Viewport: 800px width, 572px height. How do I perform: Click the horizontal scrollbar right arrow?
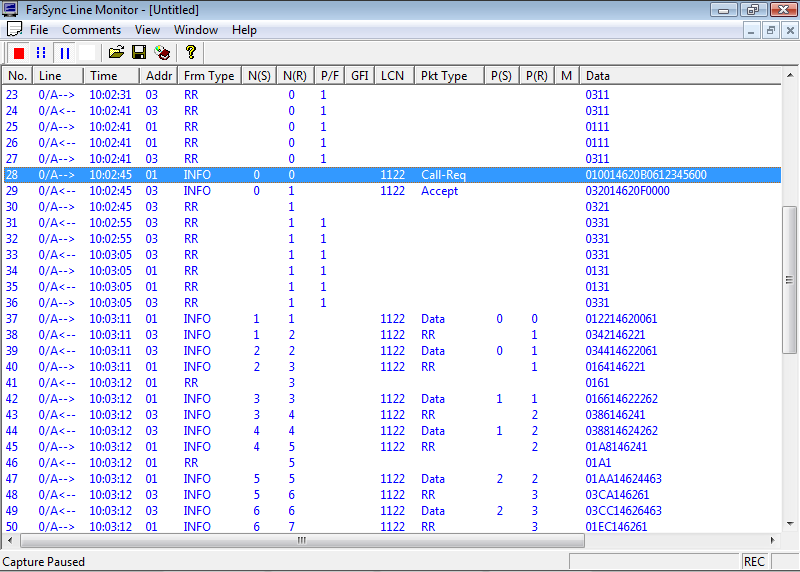(x=772, y=540)
